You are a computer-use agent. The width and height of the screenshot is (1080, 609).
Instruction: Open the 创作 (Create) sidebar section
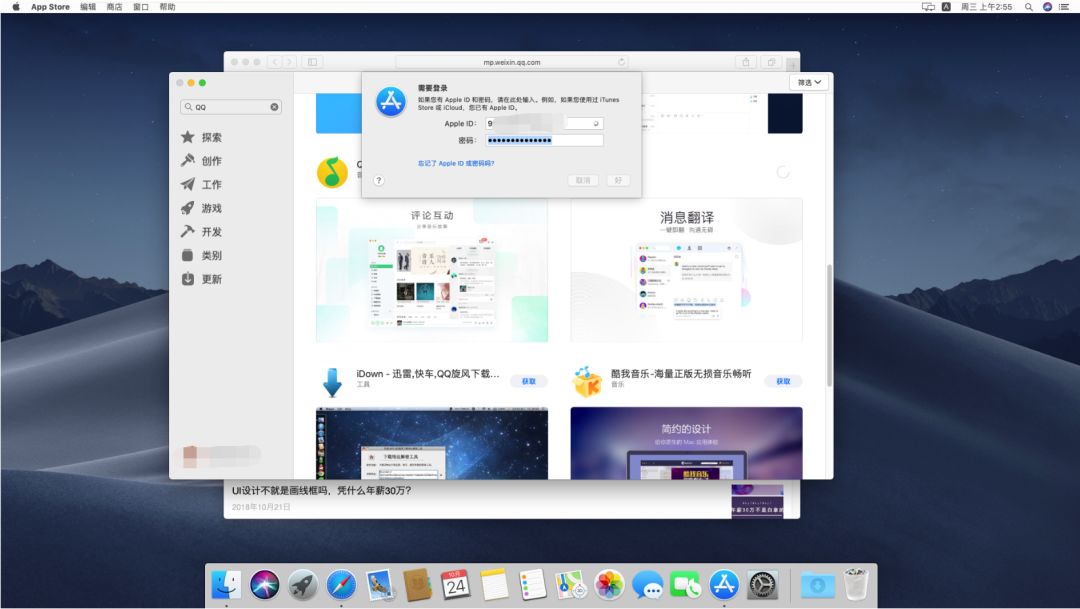point(202,161)
